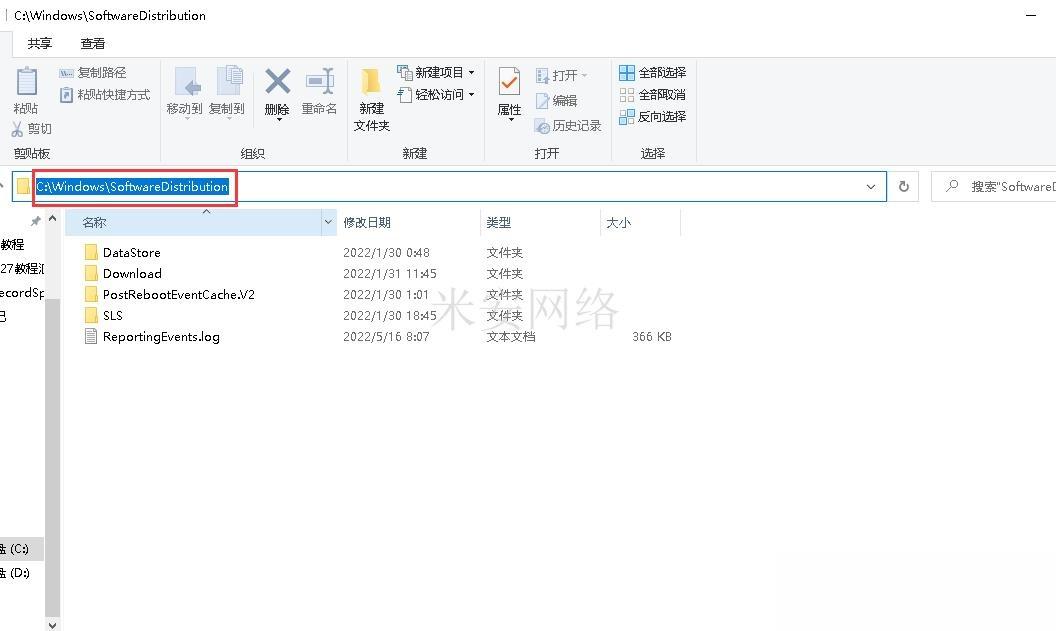
Task: Click the Properties dropdown arrow
Action: (x=511, y=120)
